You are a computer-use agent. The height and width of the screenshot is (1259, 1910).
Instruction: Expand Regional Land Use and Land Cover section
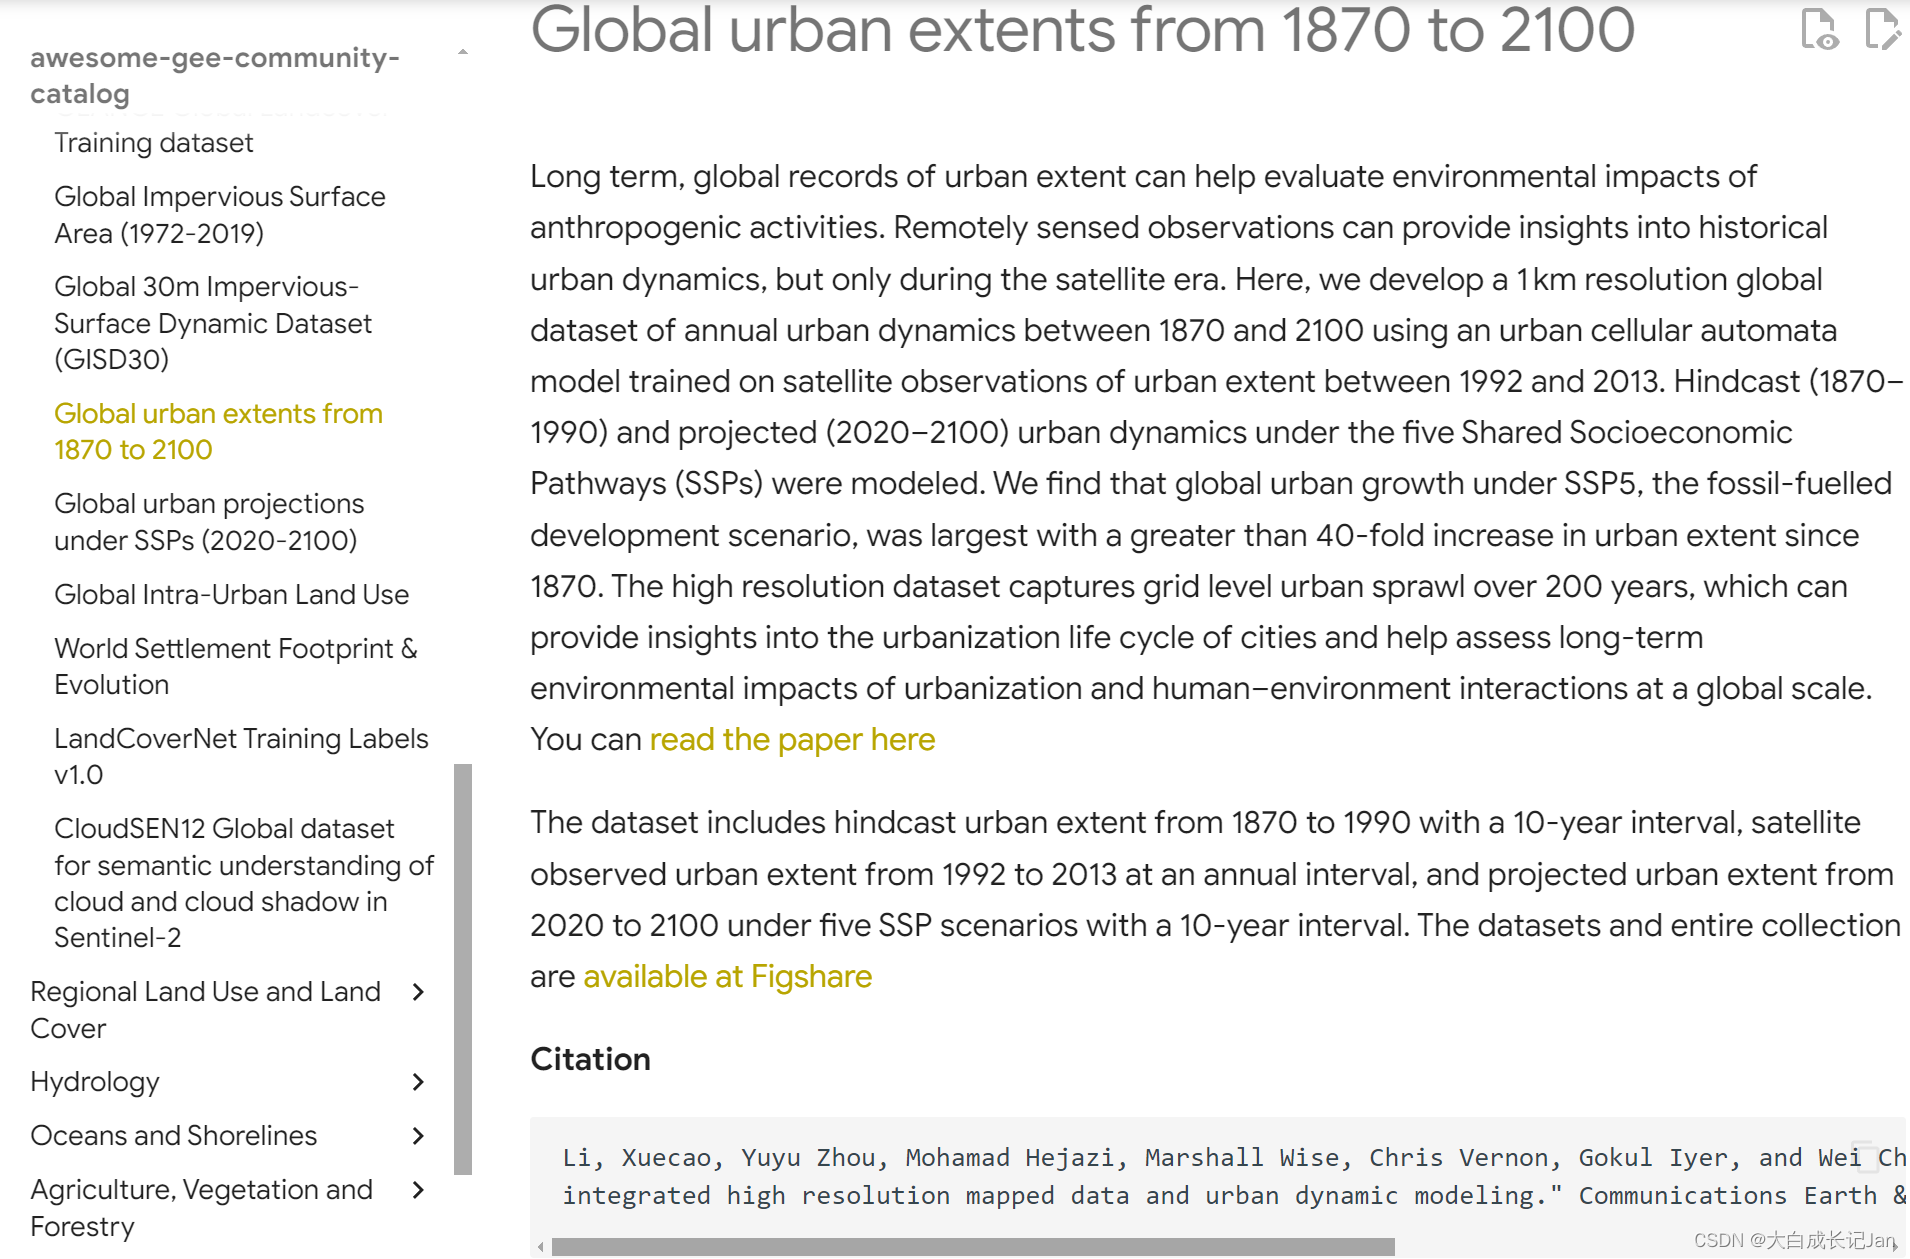click(x=418, y=992)
